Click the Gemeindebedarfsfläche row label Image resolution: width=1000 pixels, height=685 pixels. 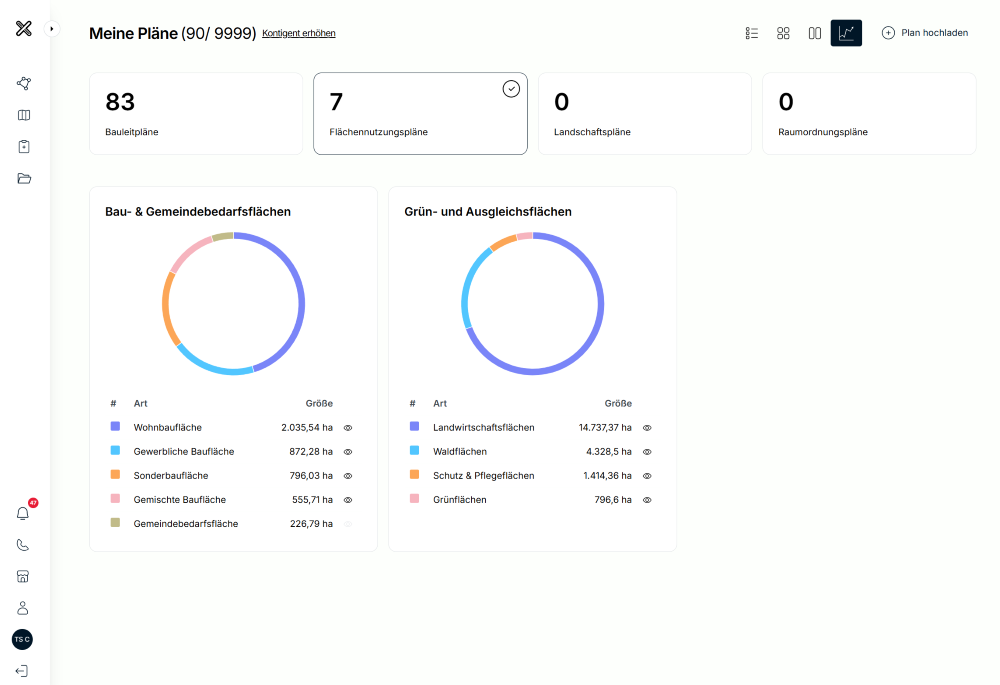[186, 524]
